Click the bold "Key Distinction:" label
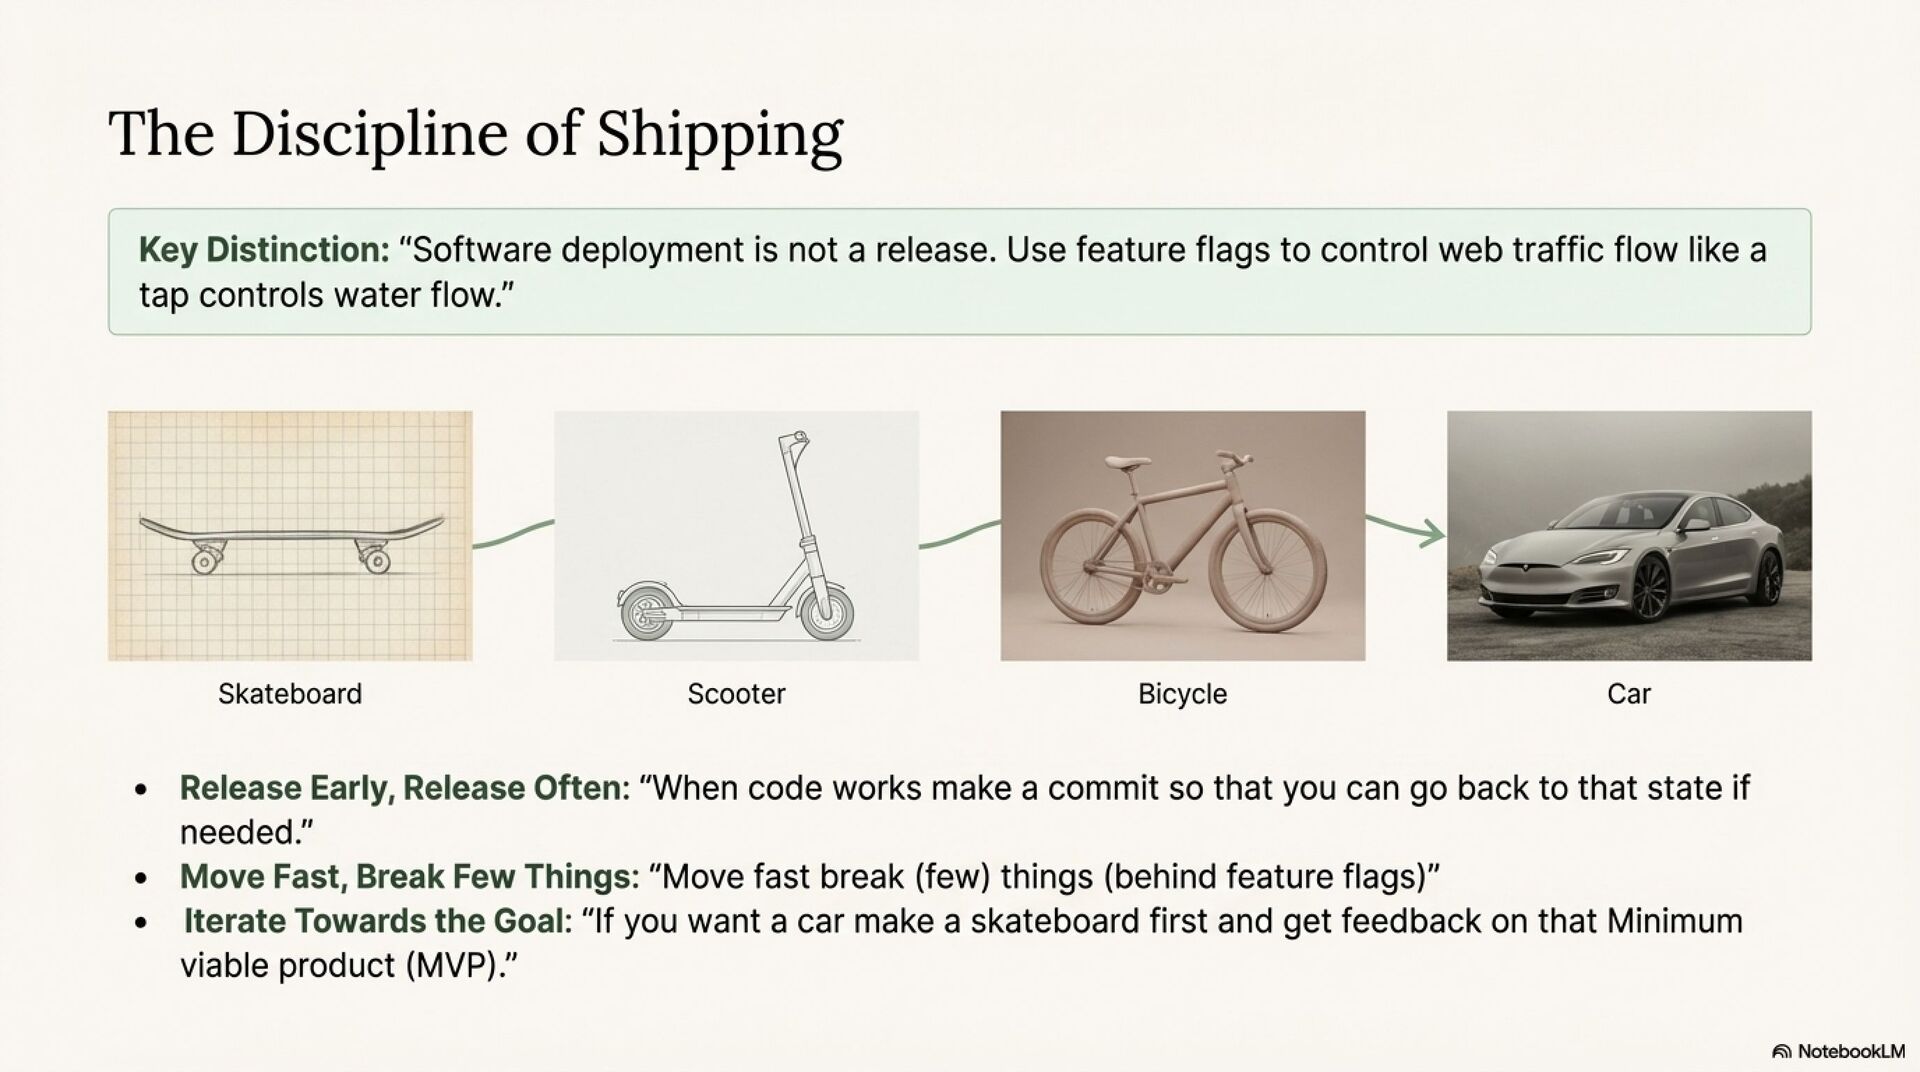Screen dimensions: 1920x1072 coord(264,250)
